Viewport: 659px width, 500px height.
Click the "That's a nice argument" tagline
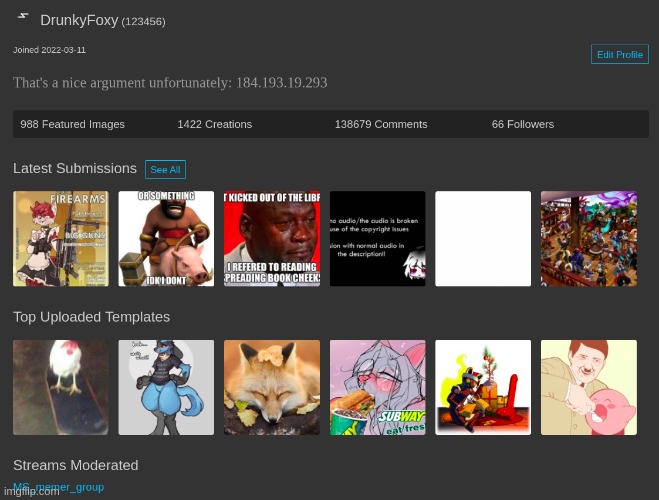[170, 83]
